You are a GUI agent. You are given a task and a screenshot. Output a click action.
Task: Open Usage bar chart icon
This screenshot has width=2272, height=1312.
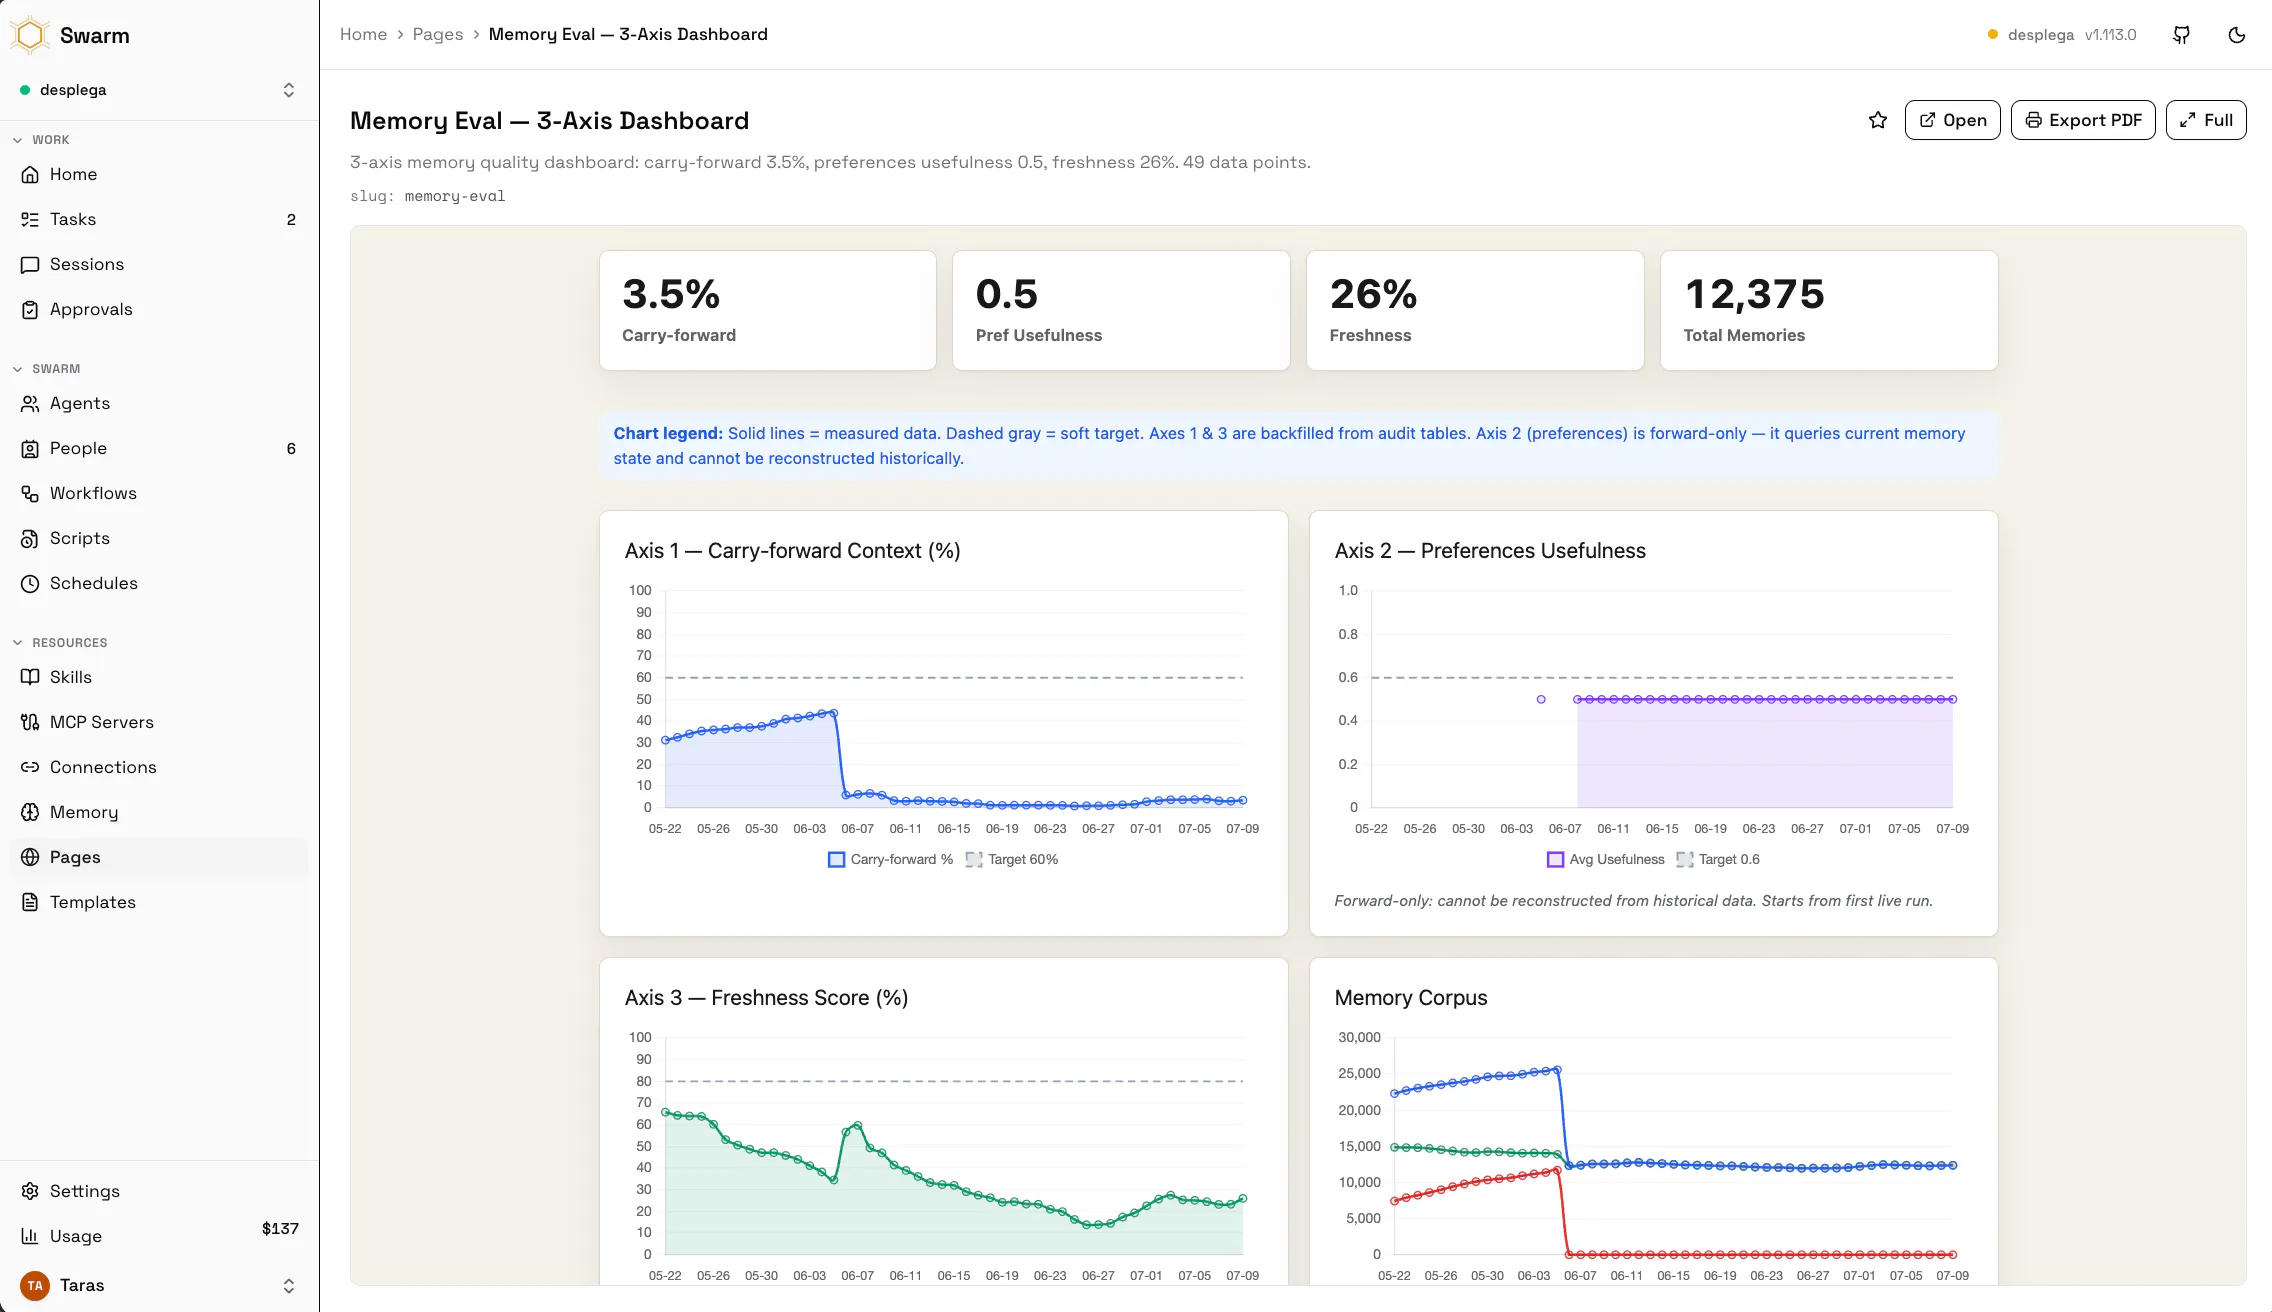(30, 1236)
